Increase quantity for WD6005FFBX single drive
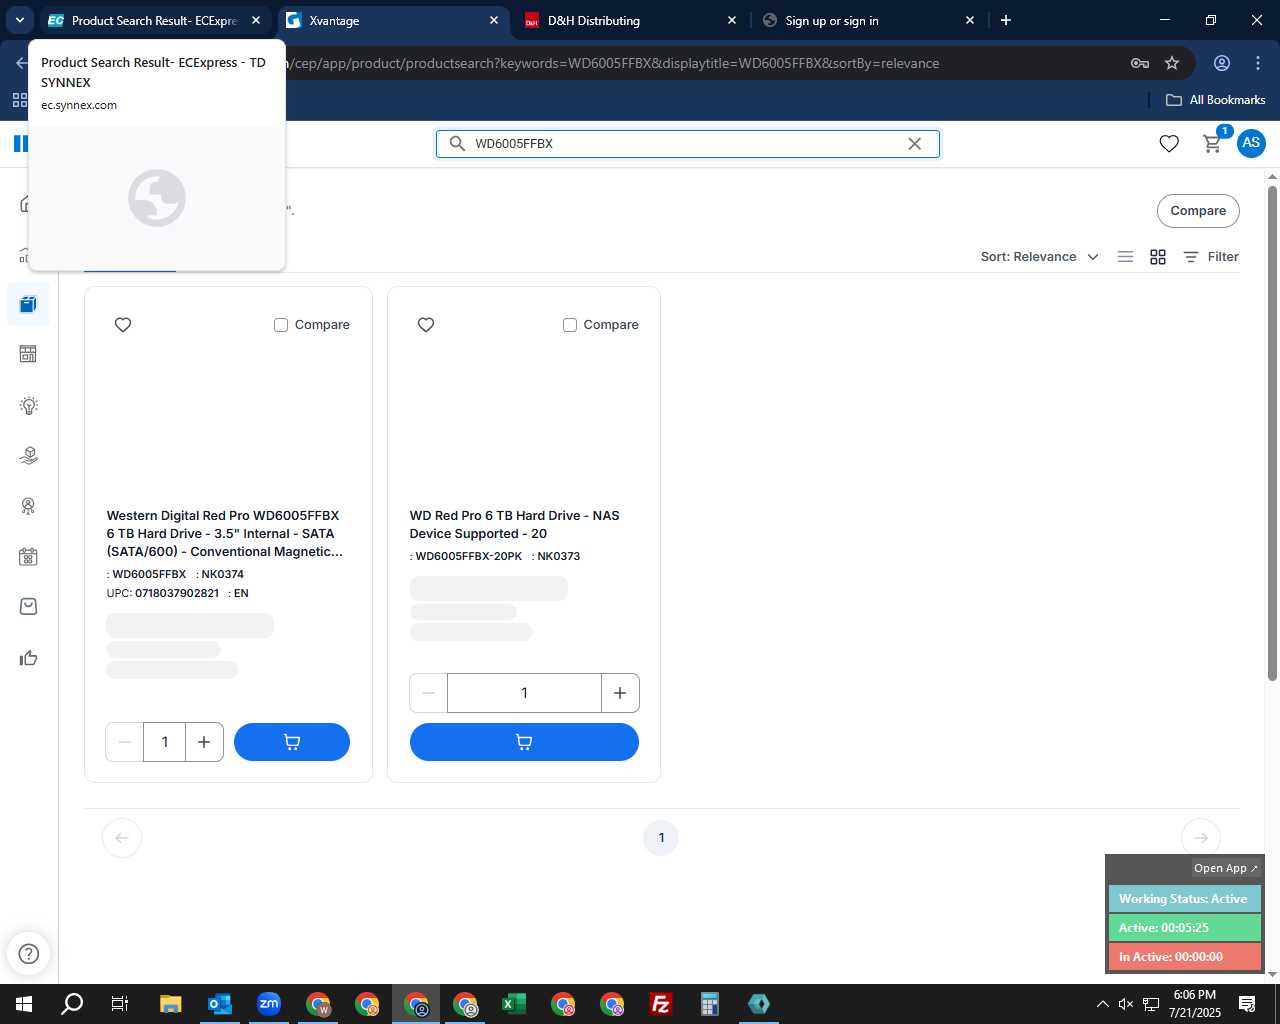 click(x=204, y=742)
